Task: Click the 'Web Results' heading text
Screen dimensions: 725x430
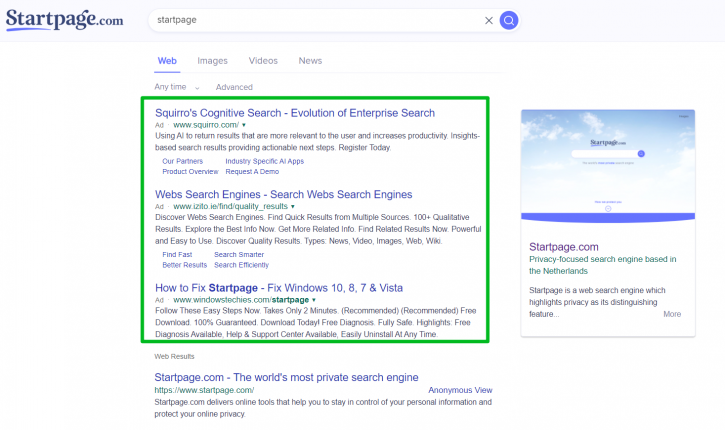Action: (174, 356)
